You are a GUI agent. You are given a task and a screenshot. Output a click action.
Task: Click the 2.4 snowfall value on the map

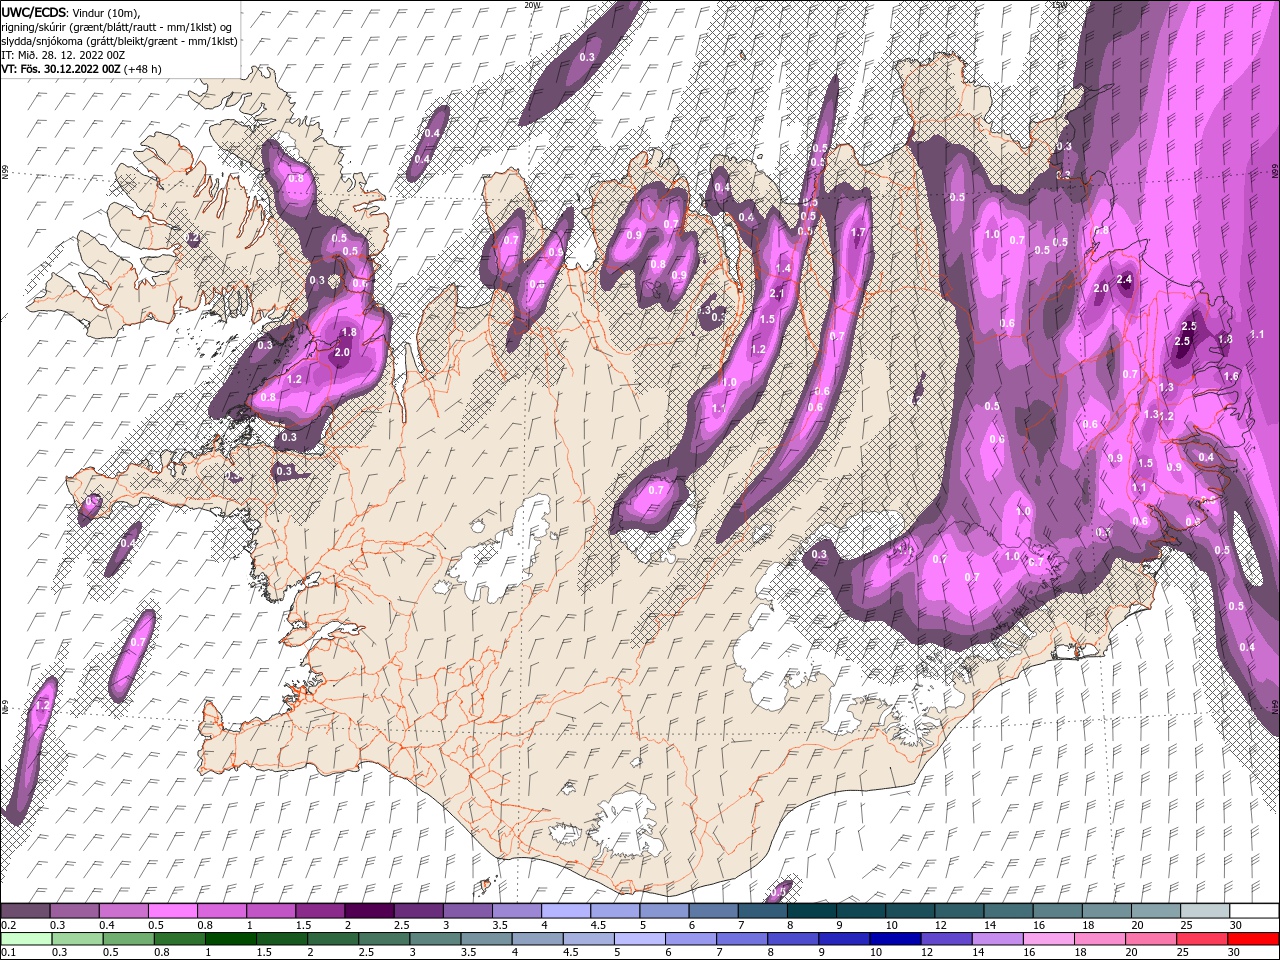[x=1124, y=279]
